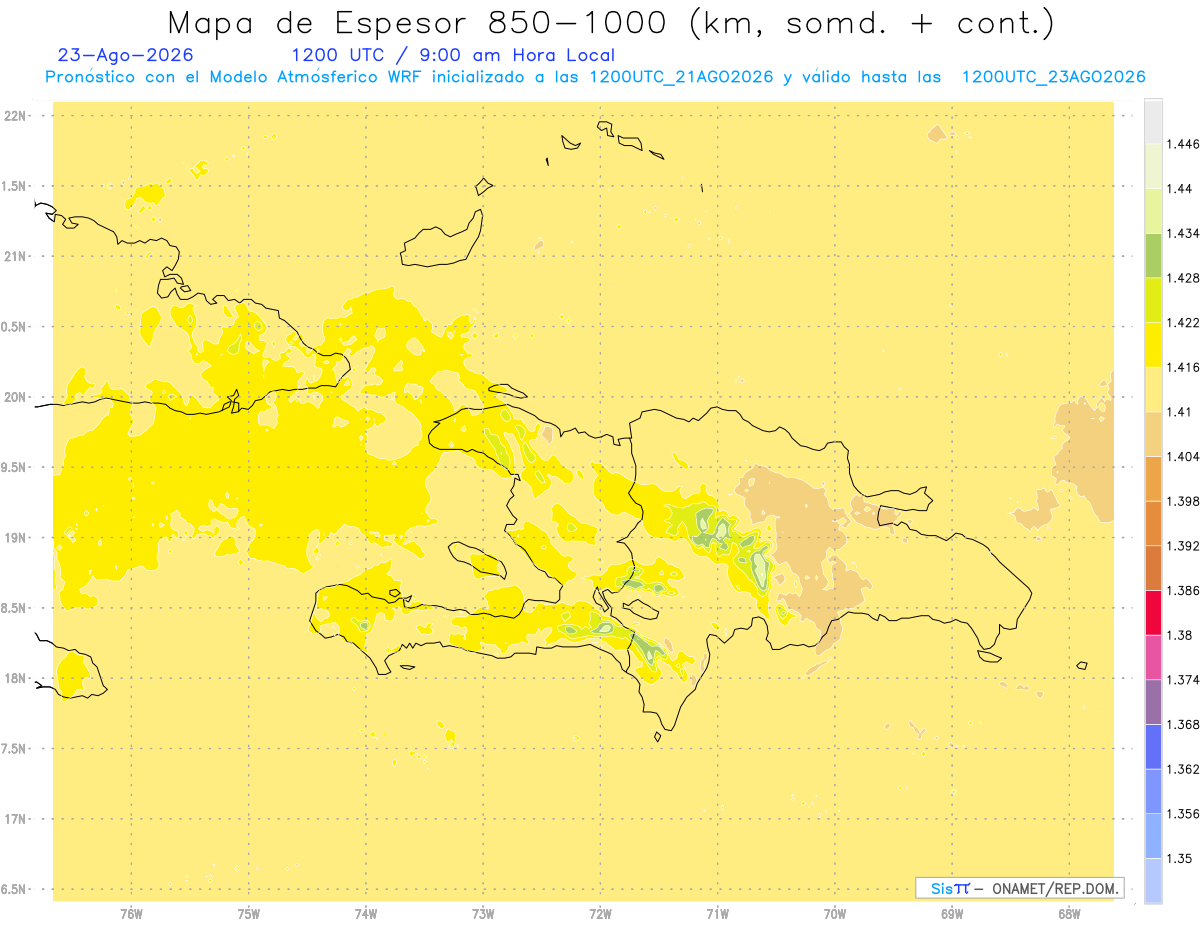
Task: Click the 'Pronóstico con el Modelo Atmosférico WRF' line
Action: coord(595,77)
